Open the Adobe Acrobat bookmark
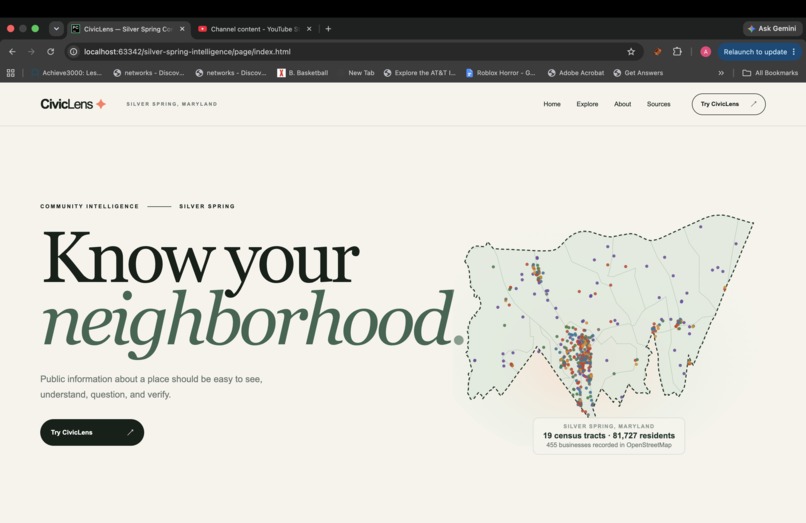The width and height of the screenshot is (806, 523). pyautogui.click(x=576, y=73)
